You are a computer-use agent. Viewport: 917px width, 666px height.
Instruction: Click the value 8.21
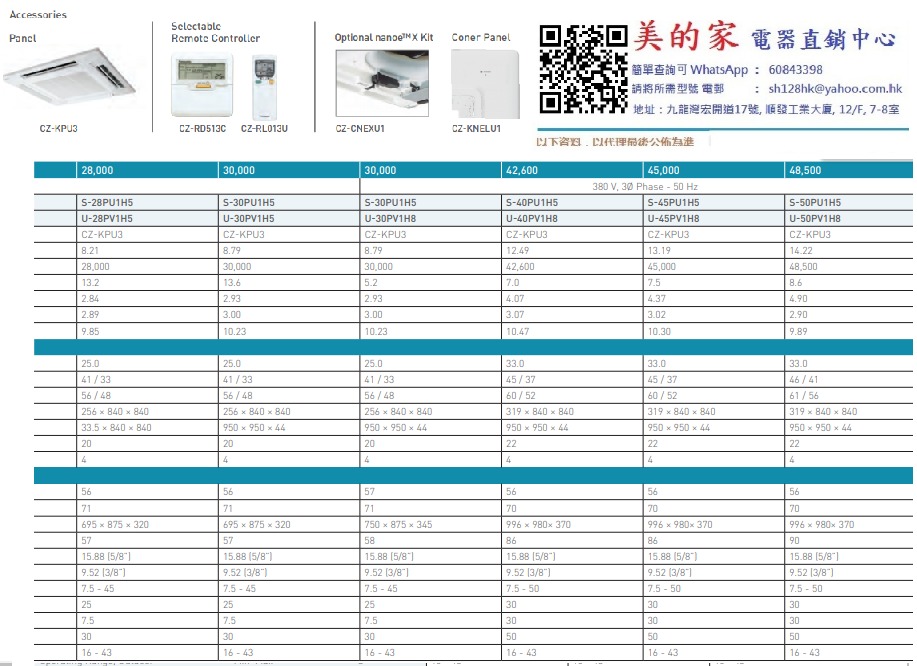pyautogui.click(x=90, y=250)
